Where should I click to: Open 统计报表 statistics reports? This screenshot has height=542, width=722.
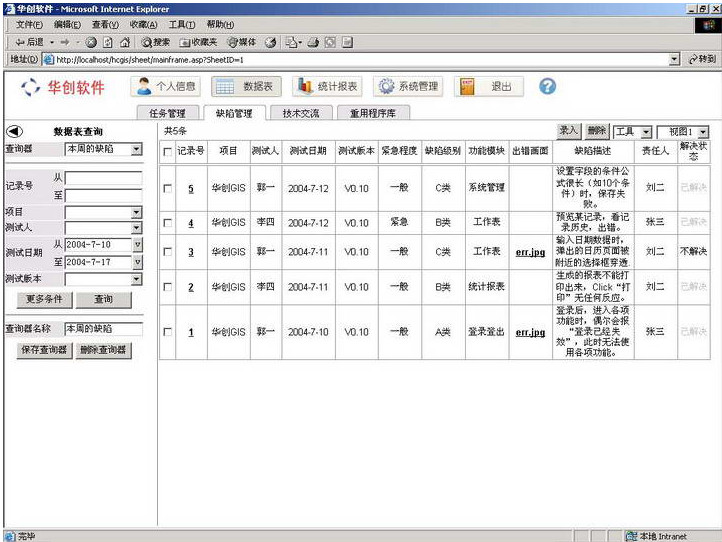[327, 86]
